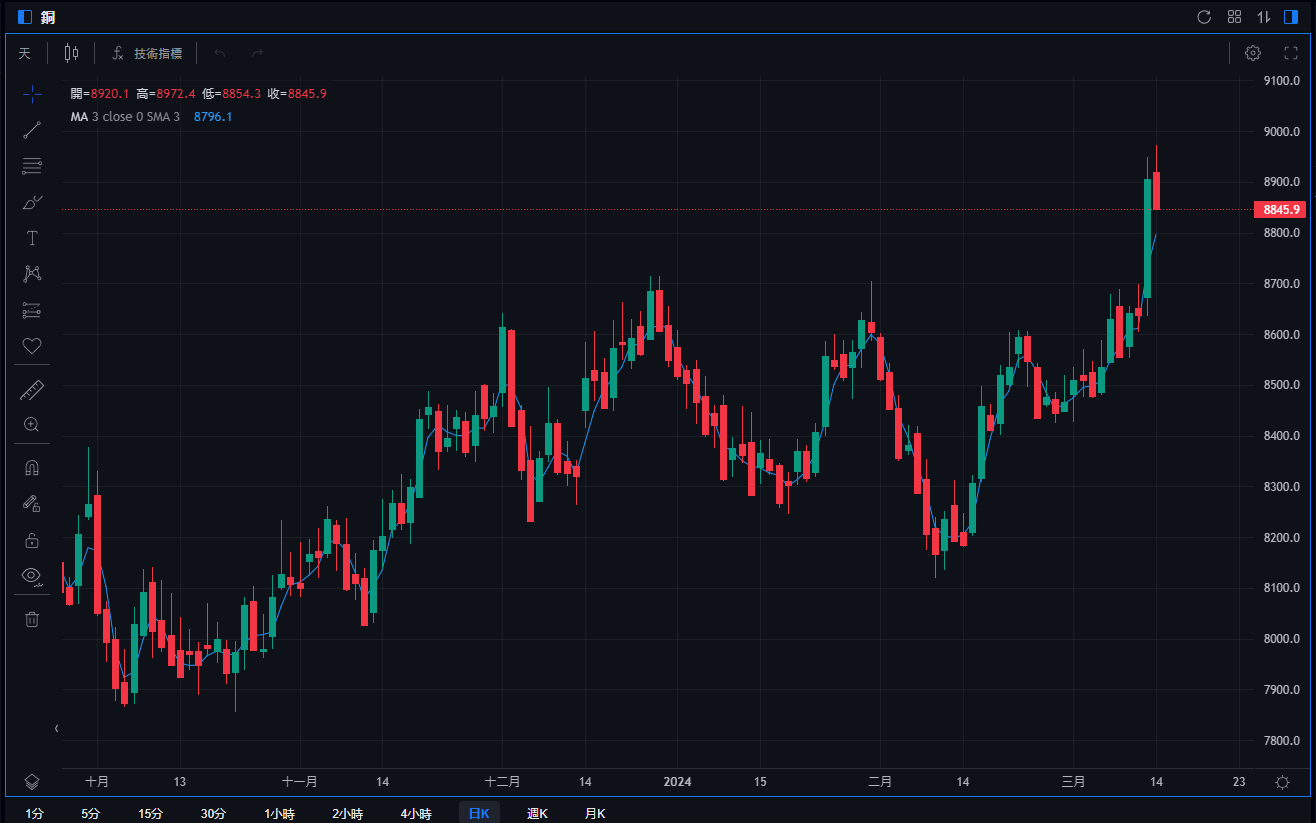
Task: Collapse the left drawing toolbar arrow
Action: coord(56,729)
